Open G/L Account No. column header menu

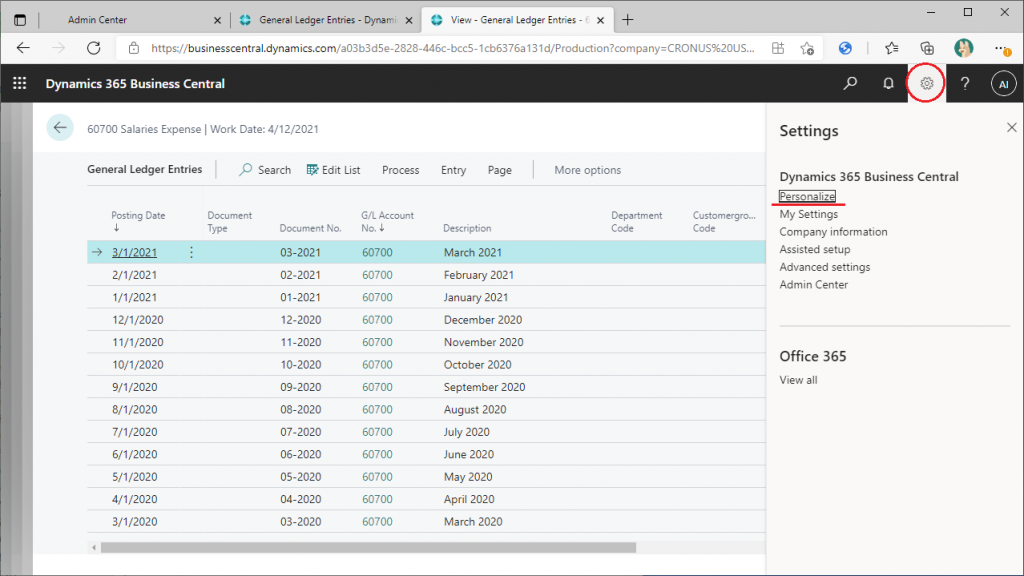pyautogui.click(x=387, y=221)
